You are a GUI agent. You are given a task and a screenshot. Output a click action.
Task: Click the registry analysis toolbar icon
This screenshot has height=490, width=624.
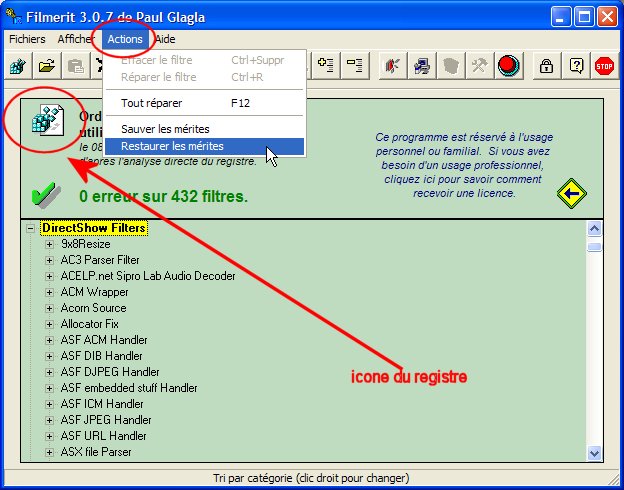(18, 66)
